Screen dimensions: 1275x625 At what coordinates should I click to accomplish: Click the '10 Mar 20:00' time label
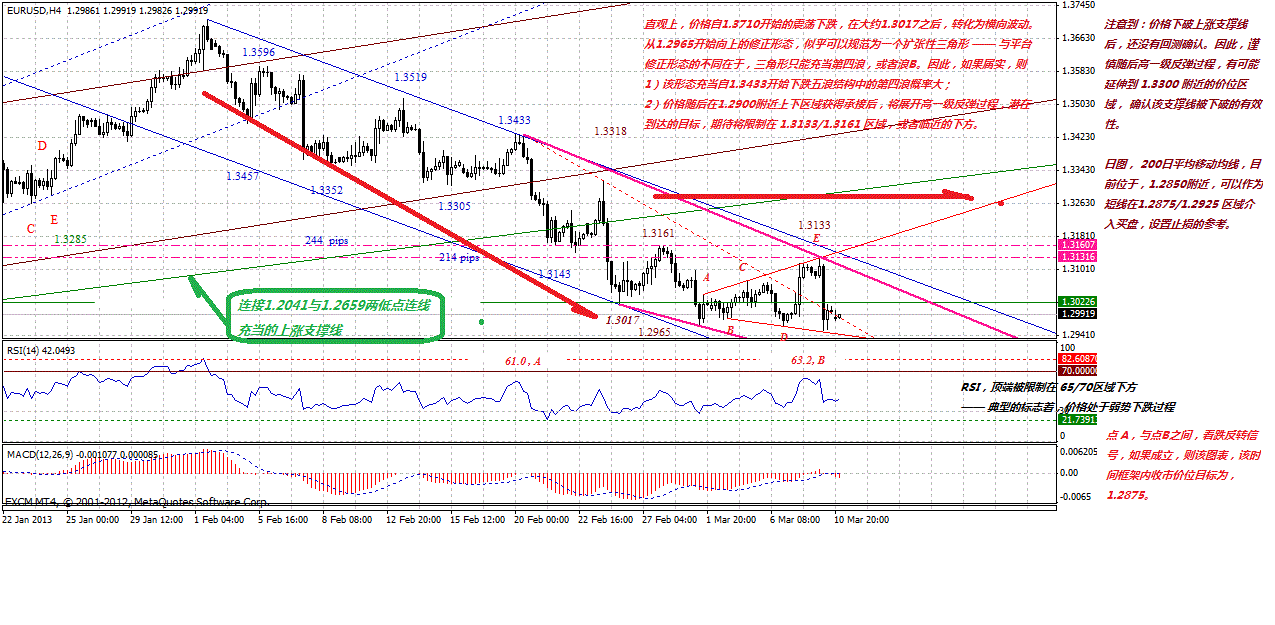point(860,519)
